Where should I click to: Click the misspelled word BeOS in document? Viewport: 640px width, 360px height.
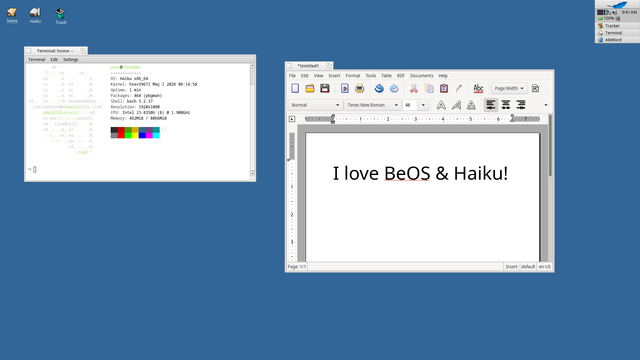coord(407,173)
